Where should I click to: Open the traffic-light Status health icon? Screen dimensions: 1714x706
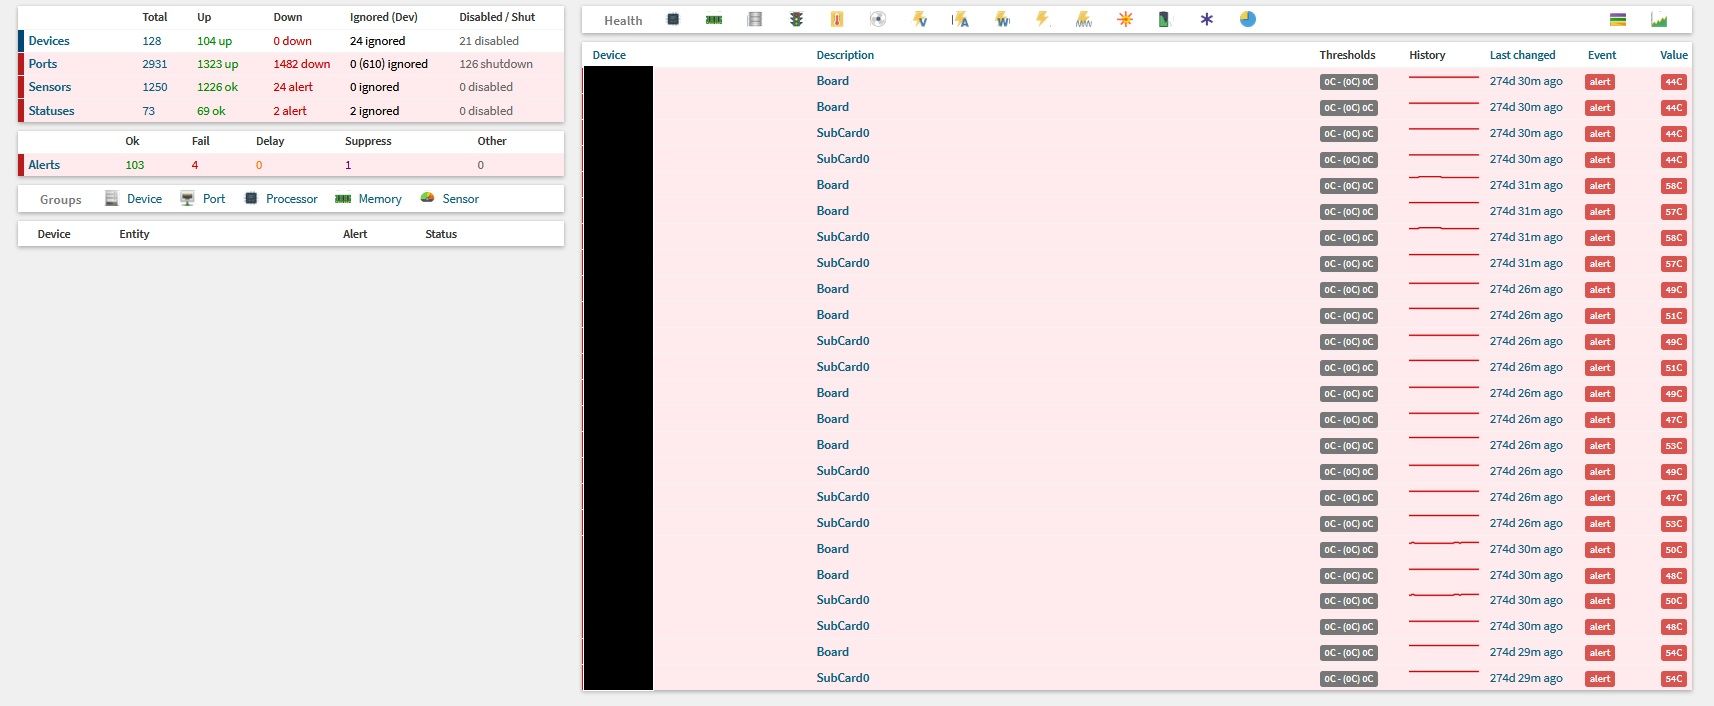pos(796,19)
